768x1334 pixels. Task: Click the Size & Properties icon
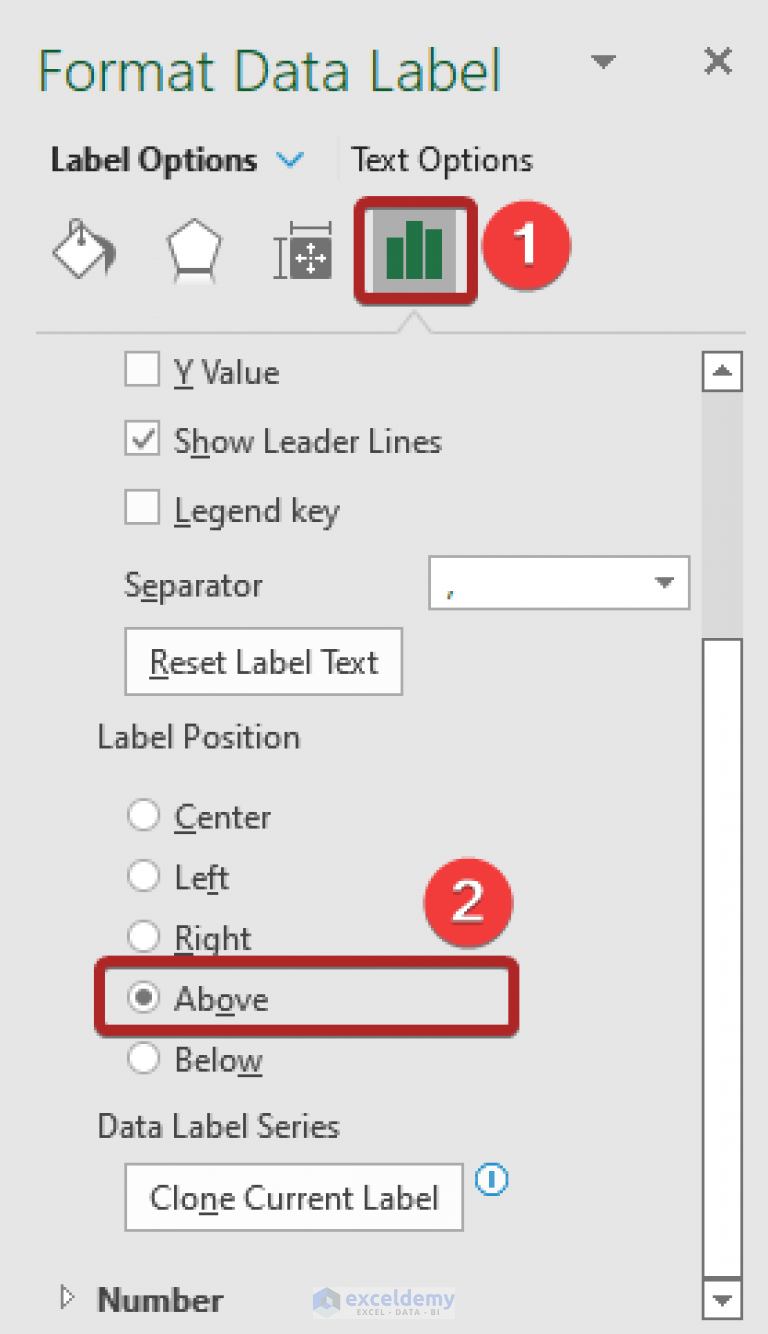pyautogui.click(x=302, y=250)
